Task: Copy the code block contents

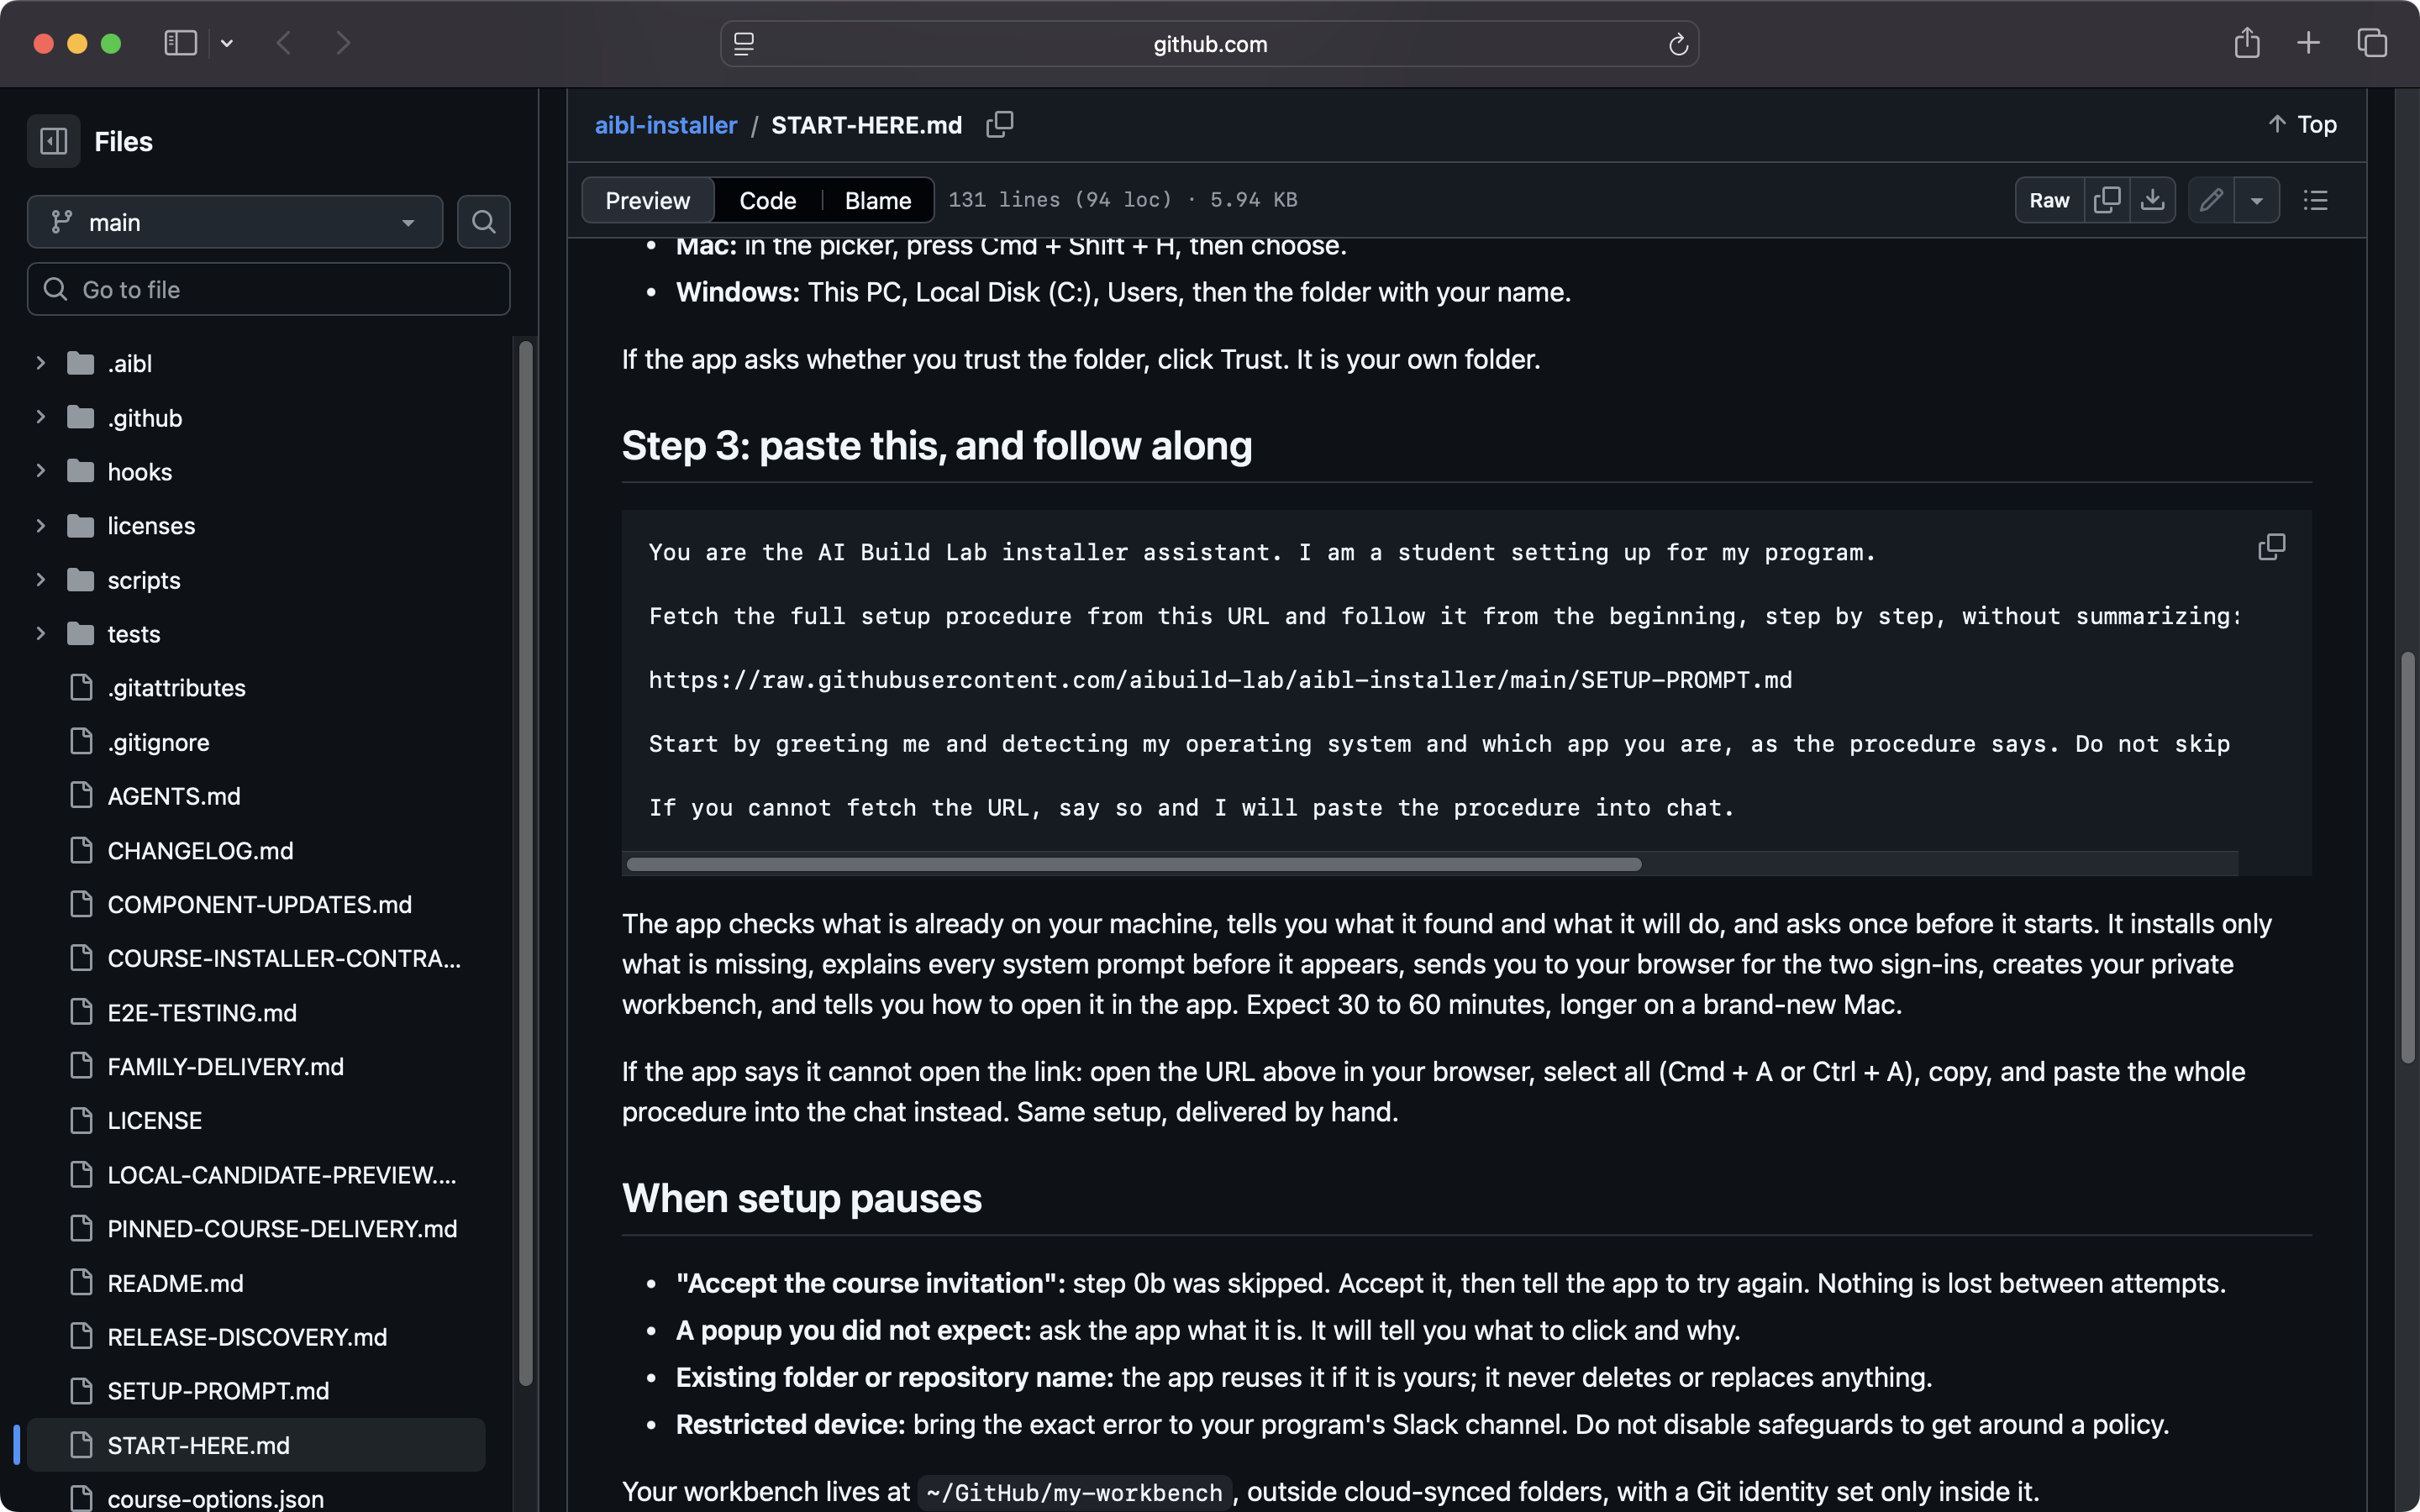Action: coord(2272,547)
